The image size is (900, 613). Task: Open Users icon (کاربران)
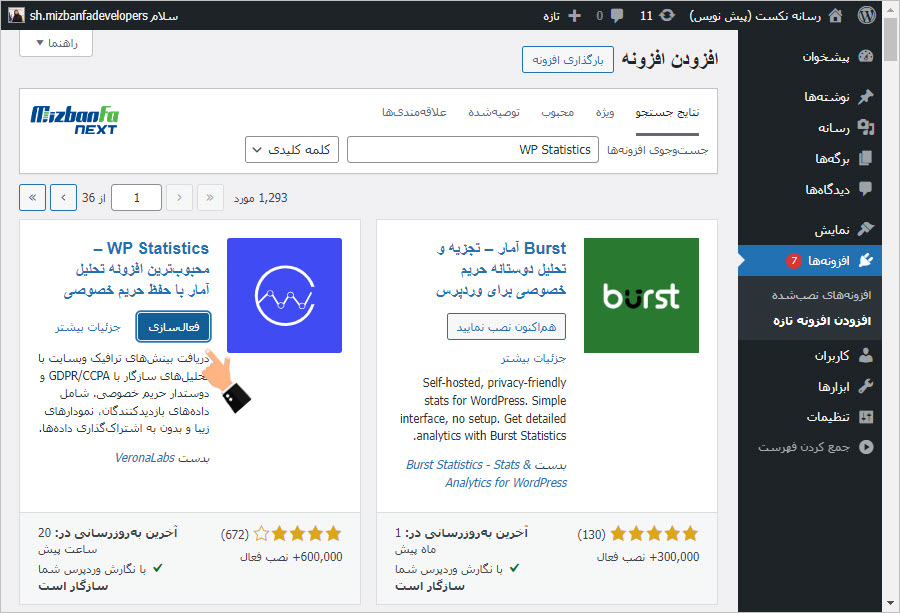coord(866,356)
